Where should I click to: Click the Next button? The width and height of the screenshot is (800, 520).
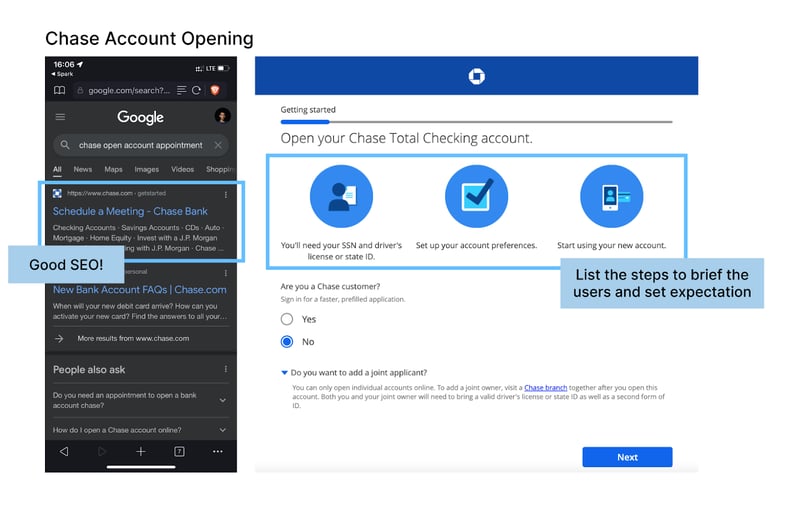[x=627, y=457]
